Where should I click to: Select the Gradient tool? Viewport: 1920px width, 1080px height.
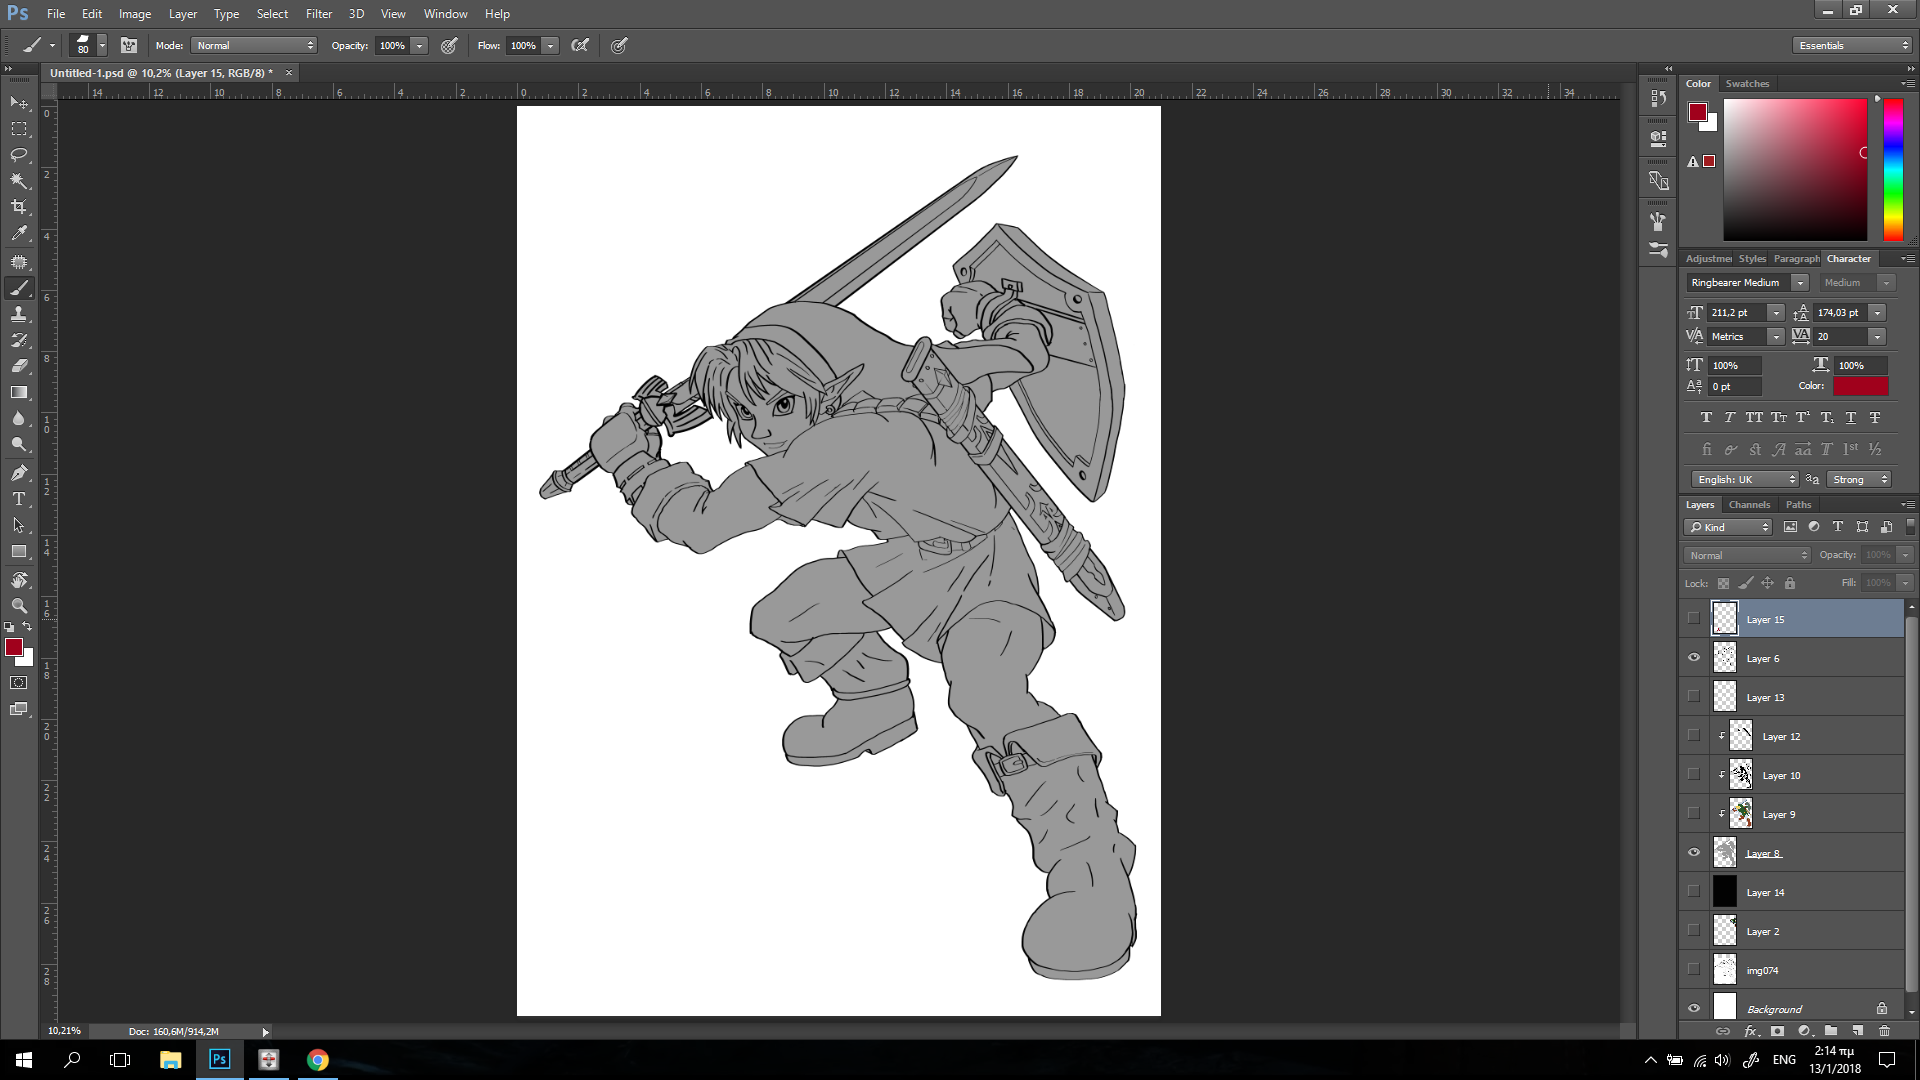pos(19,392)
